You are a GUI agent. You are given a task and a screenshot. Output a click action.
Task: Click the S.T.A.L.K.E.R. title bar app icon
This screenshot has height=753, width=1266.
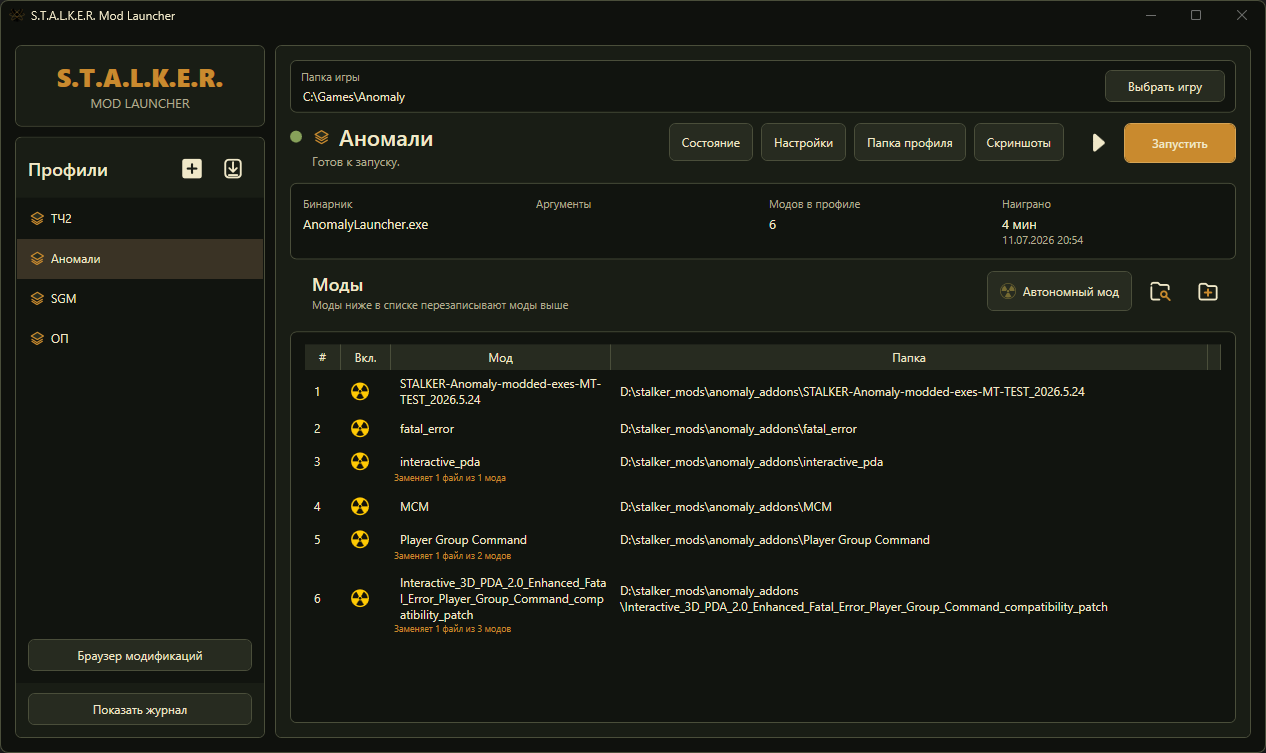[16, 16]
